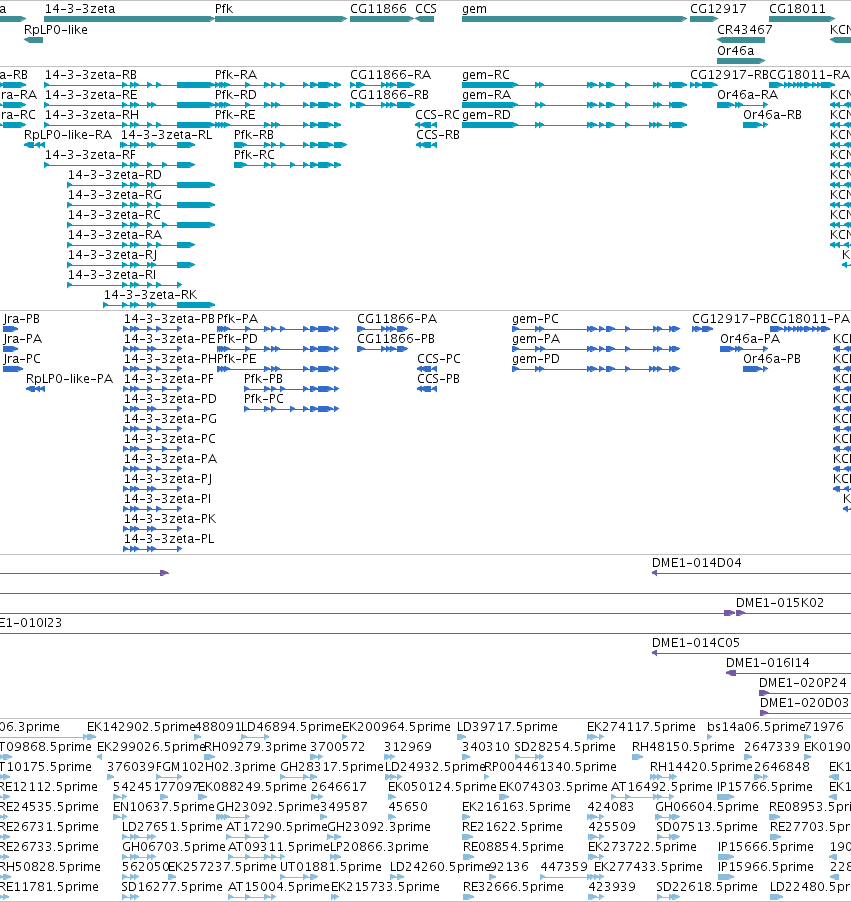Open the CG11866 gene label
Viewport: 851px width, 902px height.
coord(378,9)
